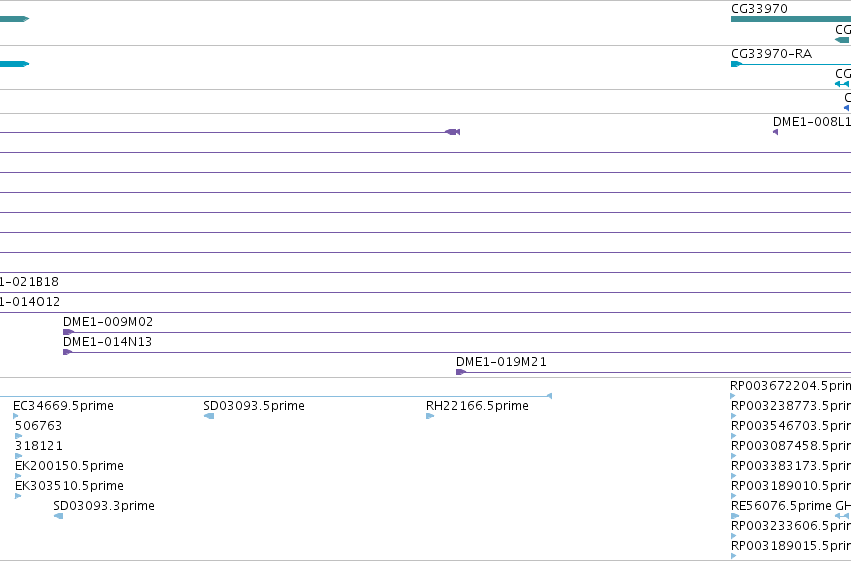Viewport: 851px width, 561px height.
Task: Click the light blue arrowhead ending the long EST line
Action: 549,396
